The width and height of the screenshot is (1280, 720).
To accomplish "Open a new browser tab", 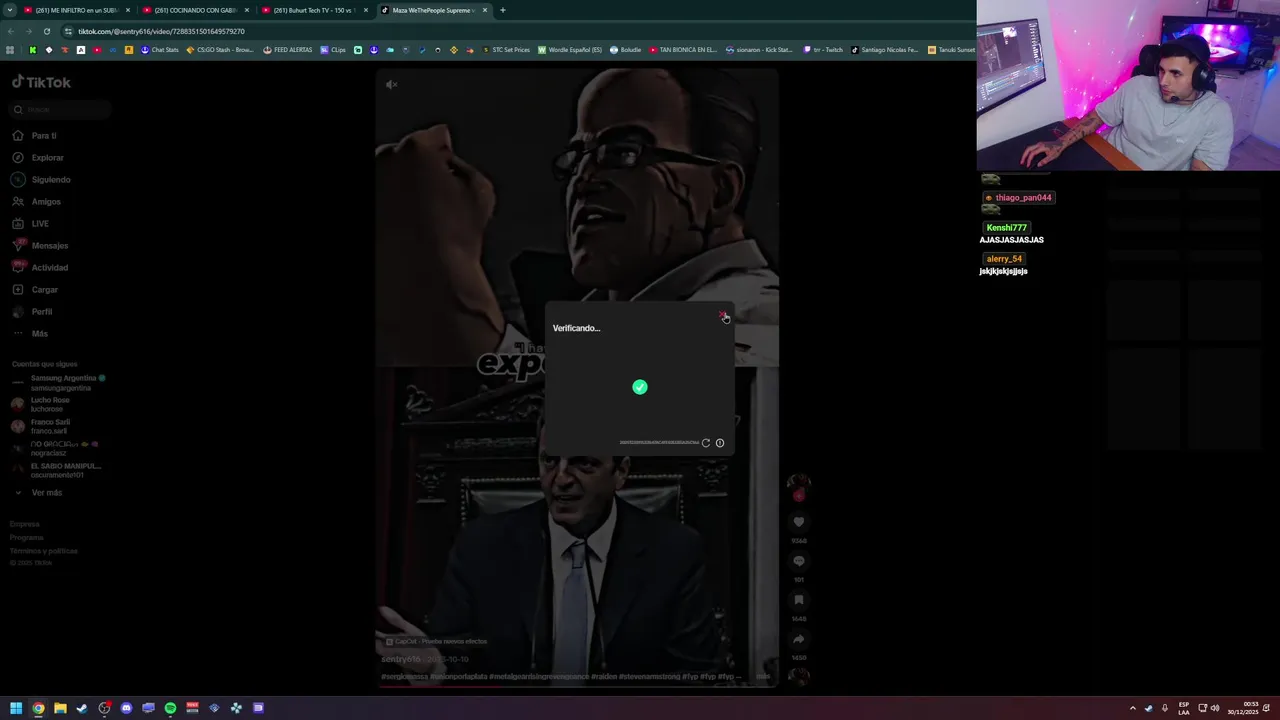I will (503, 10).
